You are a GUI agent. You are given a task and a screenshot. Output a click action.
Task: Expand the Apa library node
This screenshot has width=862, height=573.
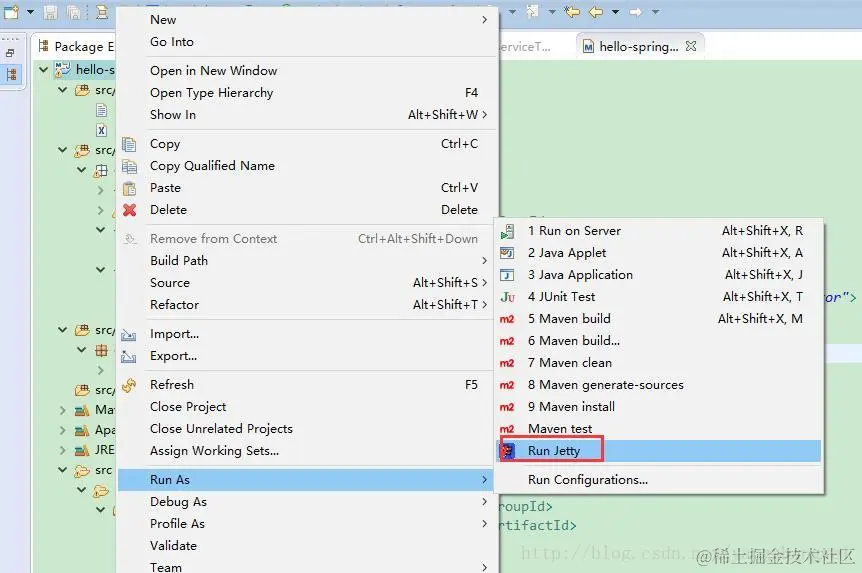[63, 430]
